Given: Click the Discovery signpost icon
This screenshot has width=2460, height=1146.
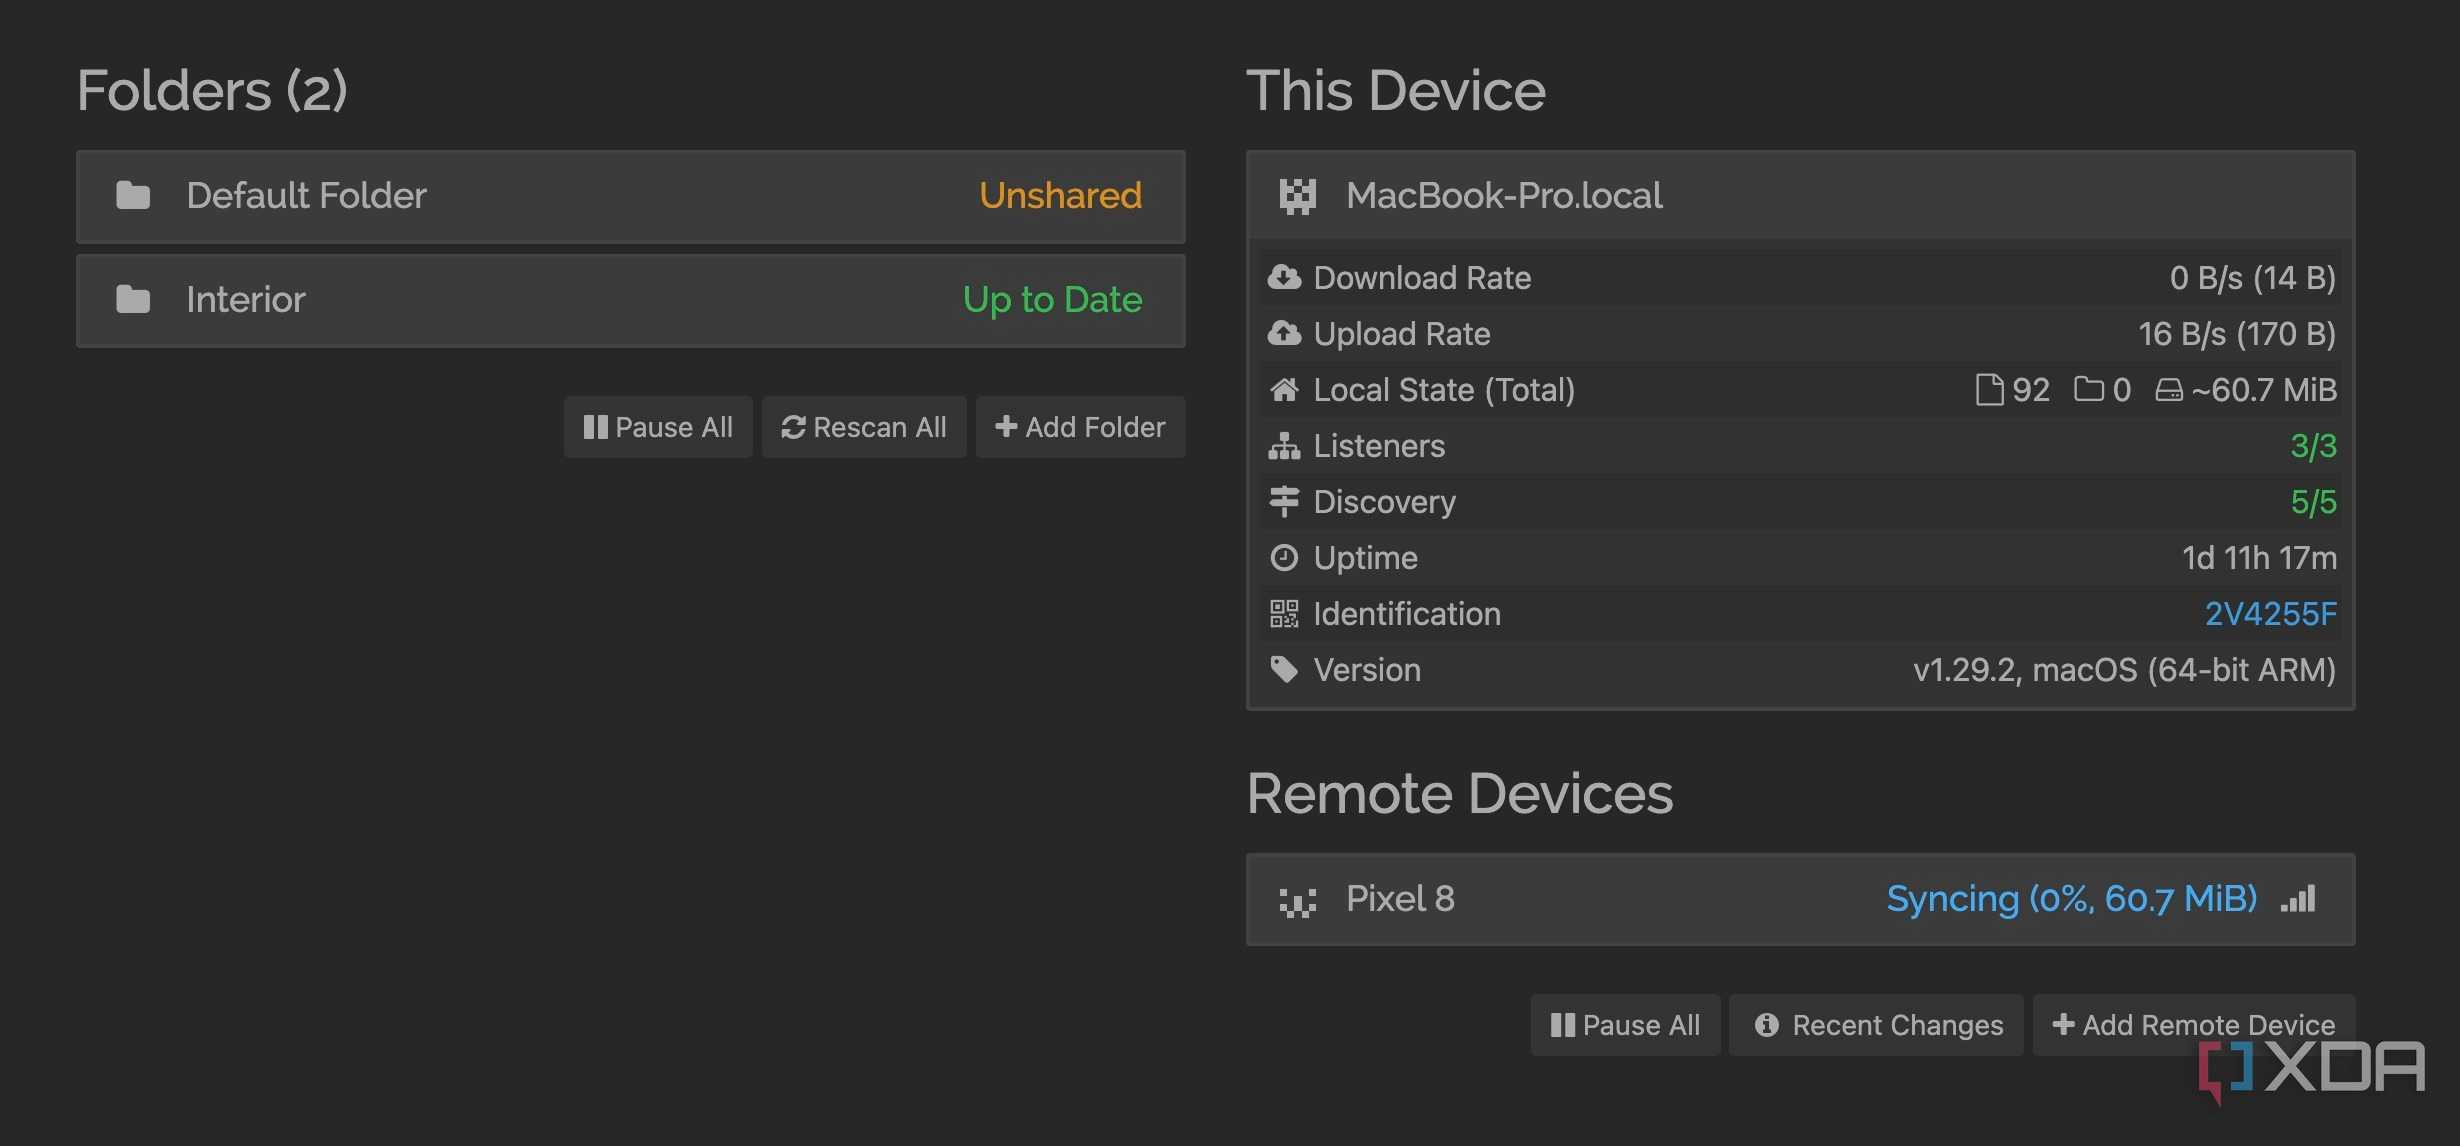Looking at the screenshot, I should [1284, 501].
